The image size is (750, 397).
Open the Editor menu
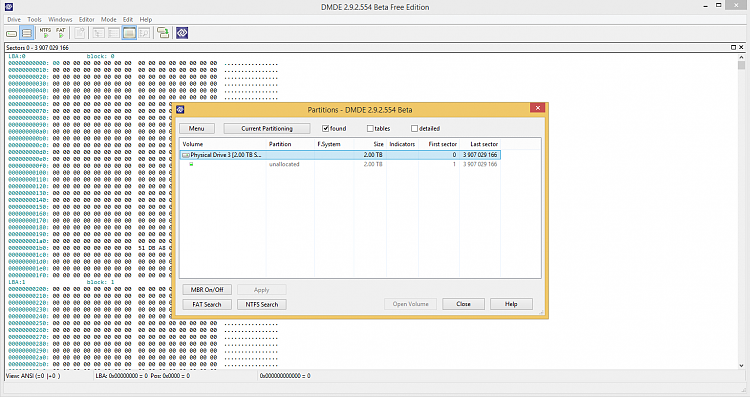[x=87, y=20]
